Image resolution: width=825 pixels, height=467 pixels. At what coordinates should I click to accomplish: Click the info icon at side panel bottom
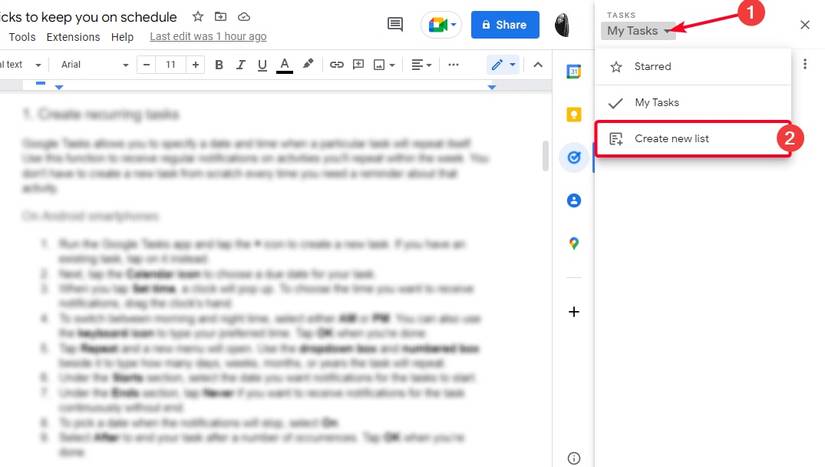[574, 458]
